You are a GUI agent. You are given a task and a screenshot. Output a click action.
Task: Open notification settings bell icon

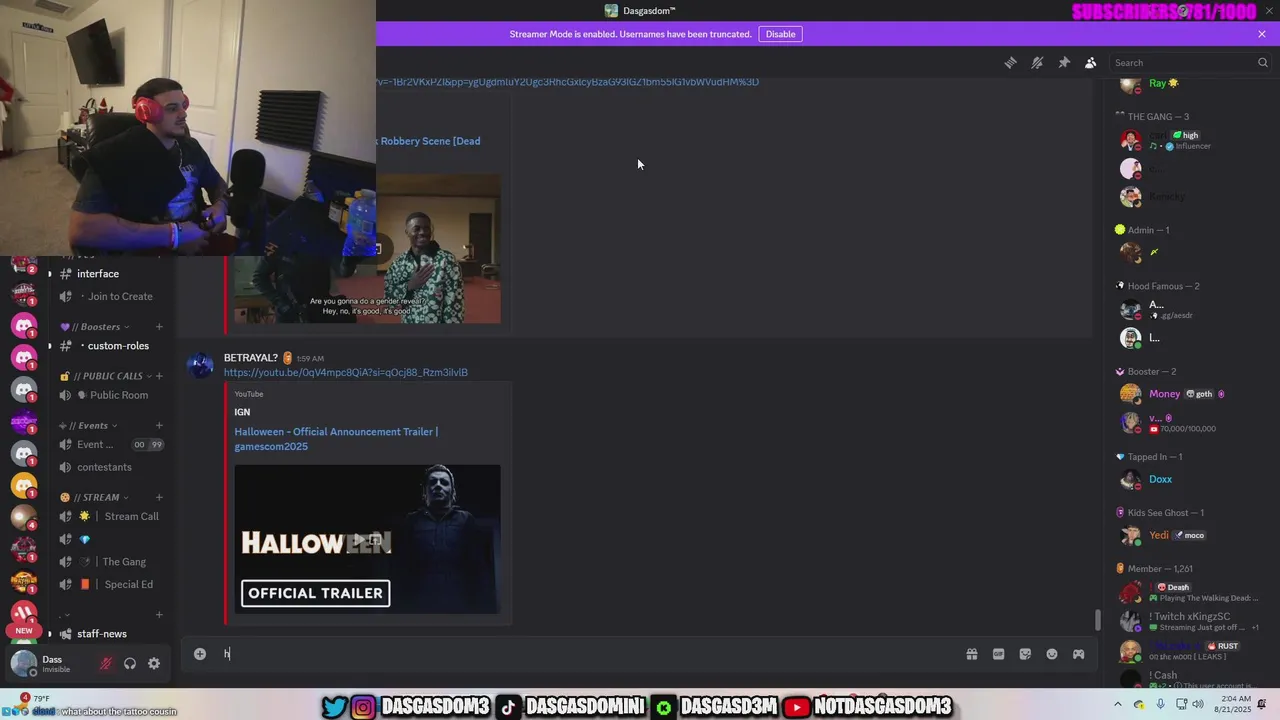[1037, 63]
